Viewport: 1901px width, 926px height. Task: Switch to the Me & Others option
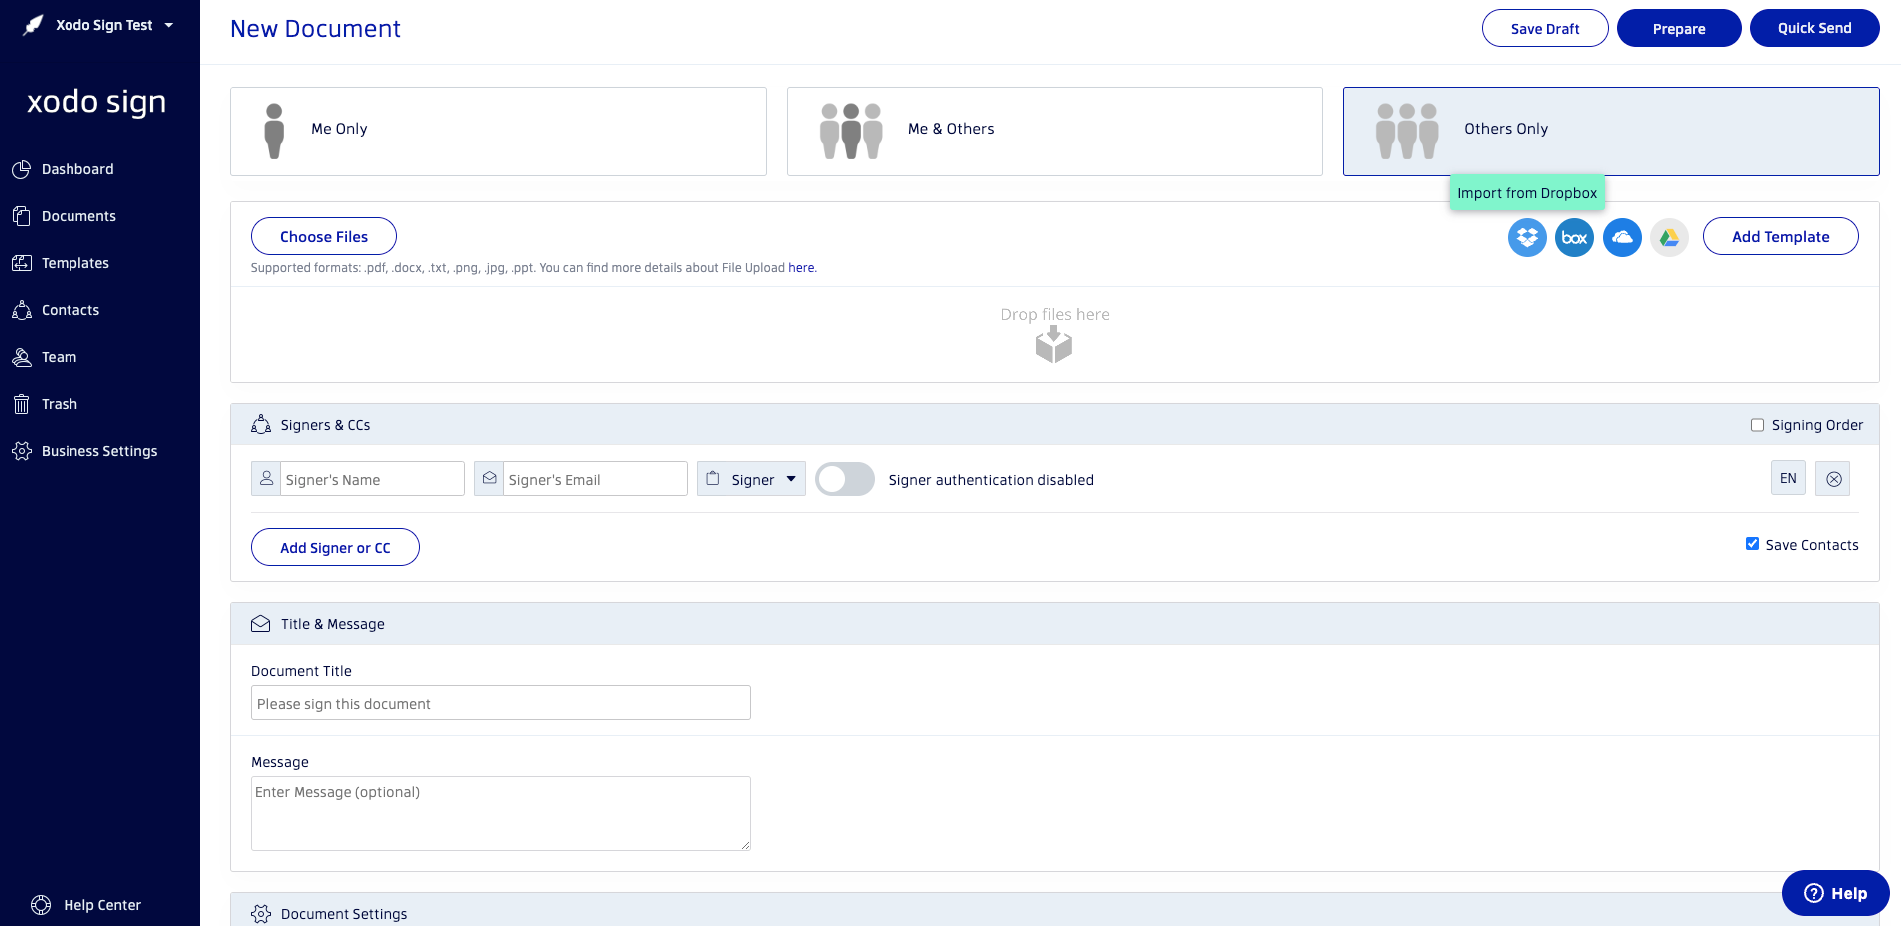pyautogui.click(x=1054, y=130)
